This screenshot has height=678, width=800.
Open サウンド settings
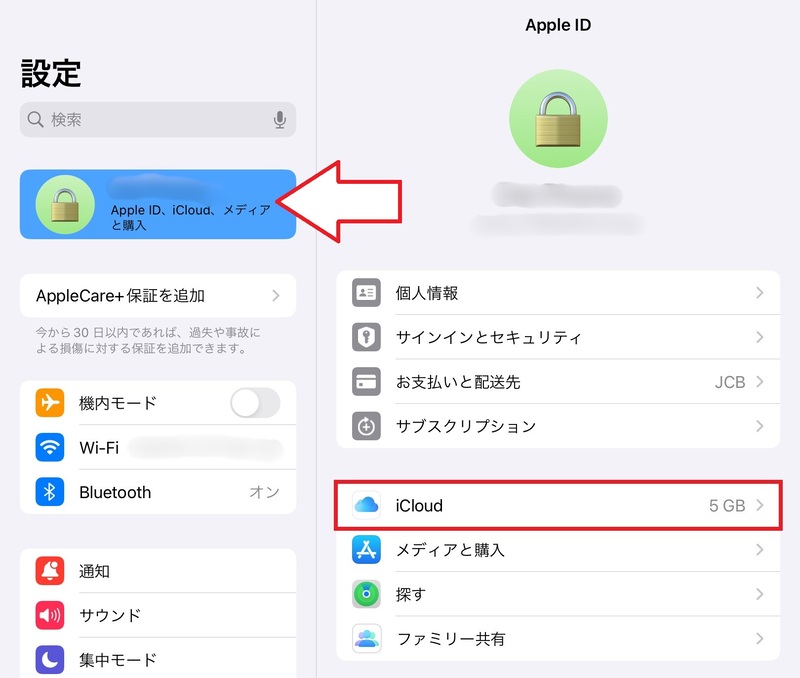point(158,615)
